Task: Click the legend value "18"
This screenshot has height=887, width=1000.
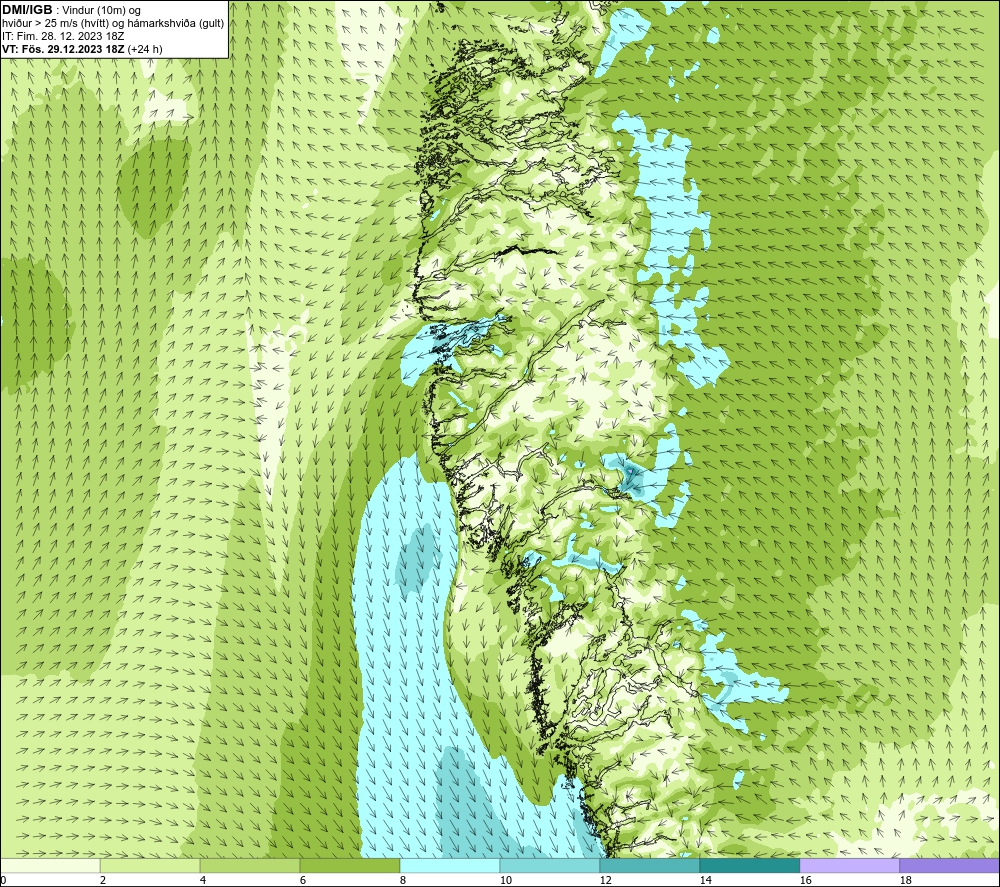Action: point(906,880)
